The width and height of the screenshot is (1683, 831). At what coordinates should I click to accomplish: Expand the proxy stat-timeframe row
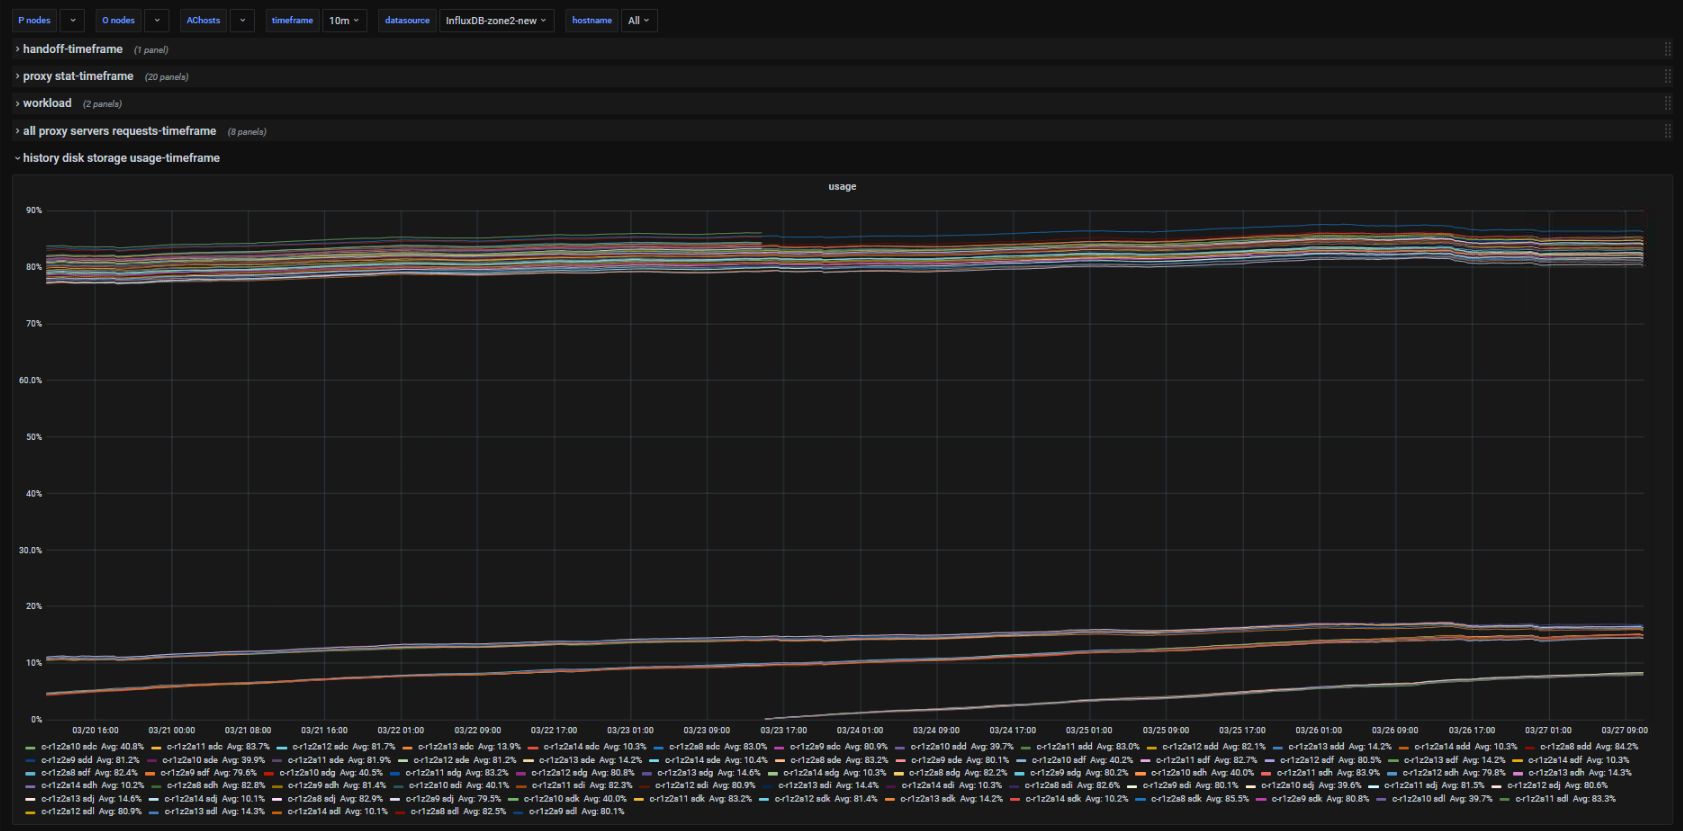78,76
